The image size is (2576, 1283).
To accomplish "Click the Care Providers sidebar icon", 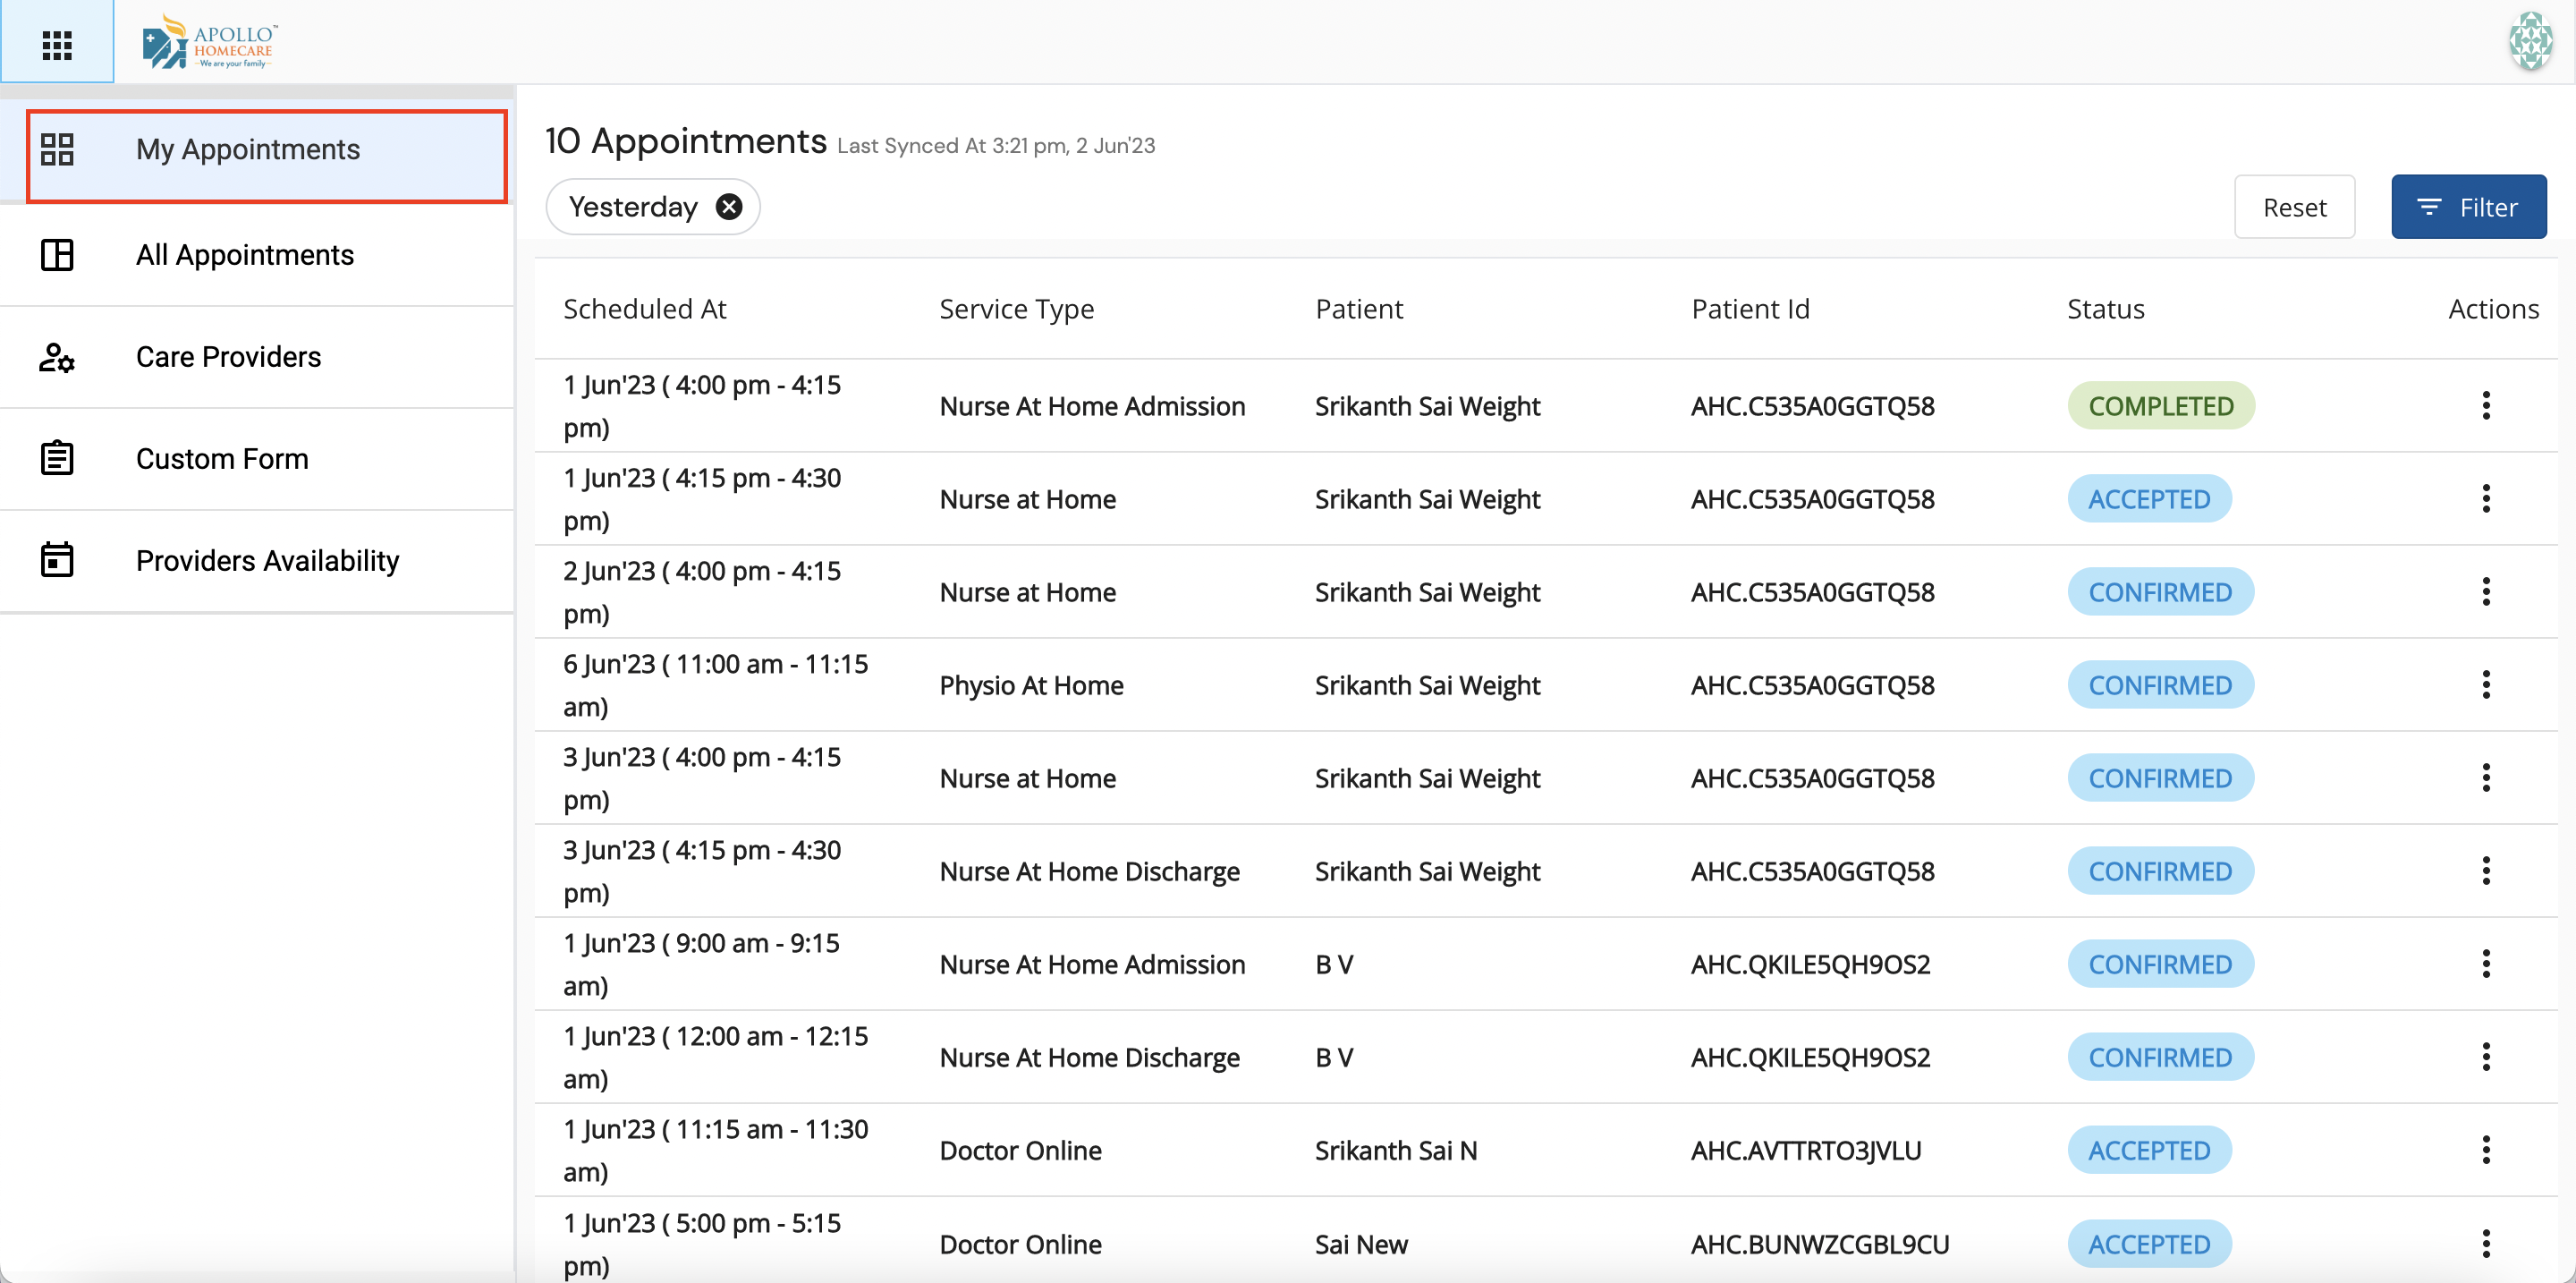I will [57, 357].
